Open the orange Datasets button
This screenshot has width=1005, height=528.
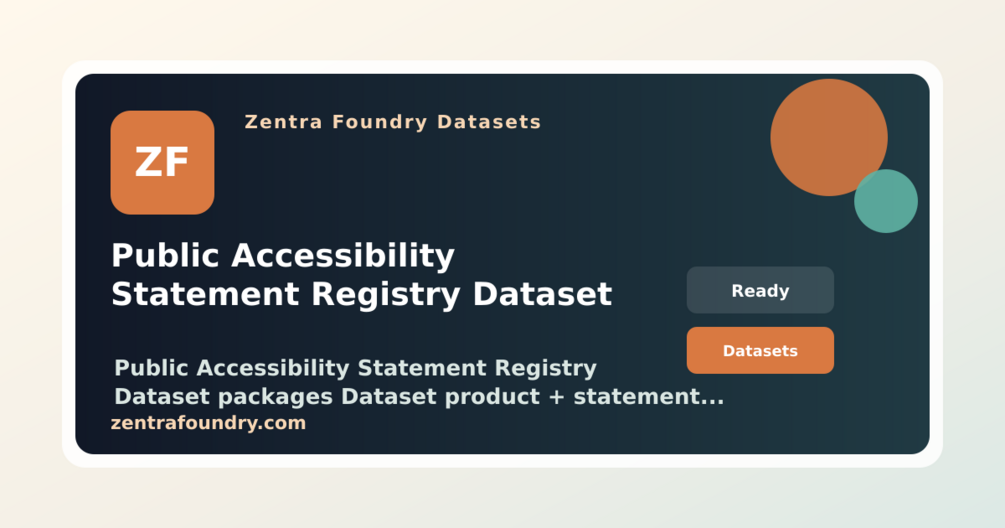tap(760, 351)
